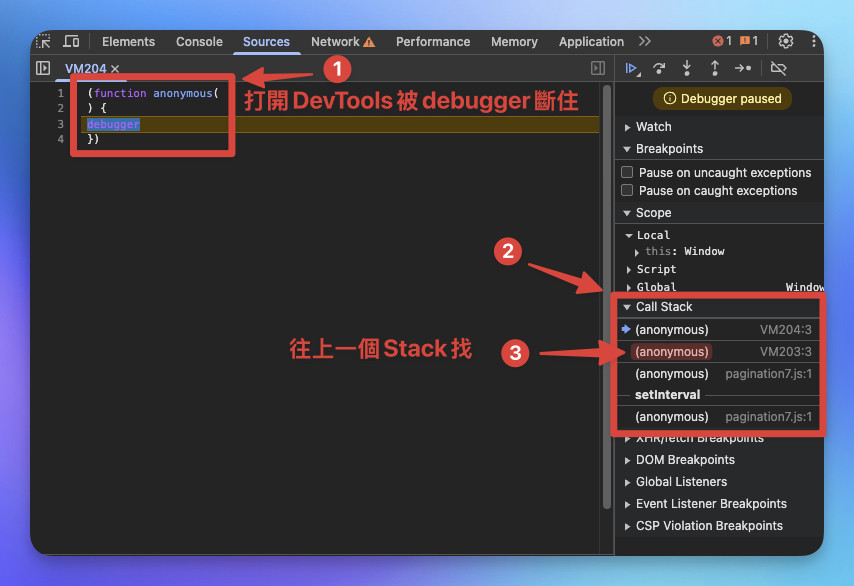Step into next function call
The image size is (854, 586).
pyautogui.click(x=687, y=68)
